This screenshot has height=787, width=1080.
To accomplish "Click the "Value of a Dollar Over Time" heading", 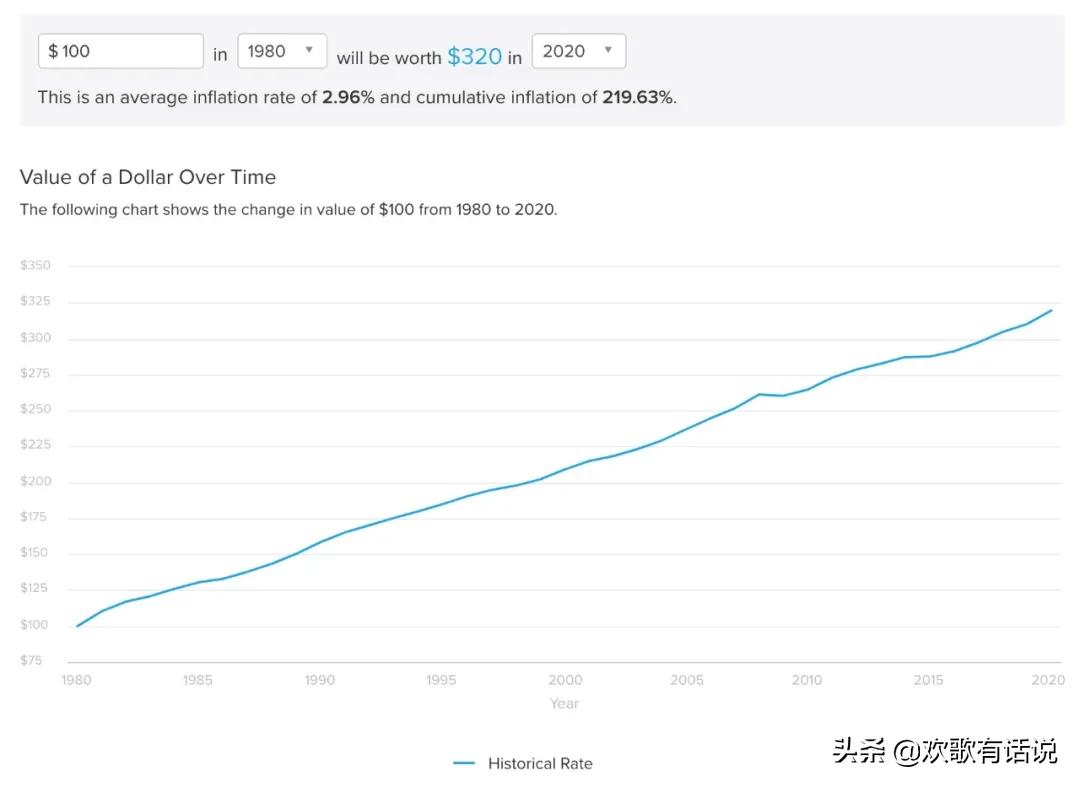I will pos(148,177).
